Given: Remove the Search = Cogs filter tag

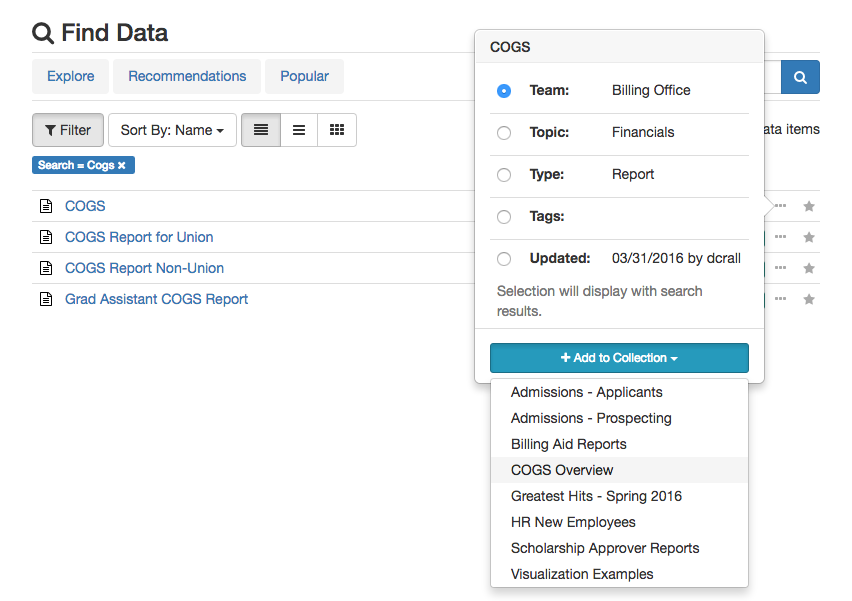Looking at the screenshot, I should 122,165.
